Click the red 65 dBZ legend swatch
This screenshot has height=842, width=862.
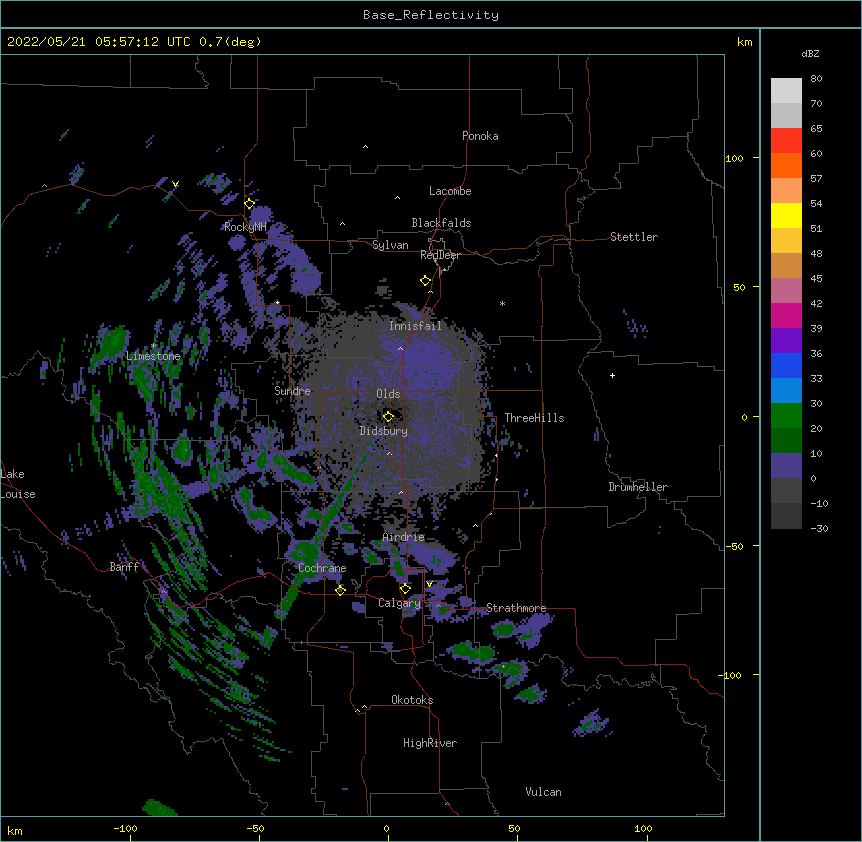point(786,141)
